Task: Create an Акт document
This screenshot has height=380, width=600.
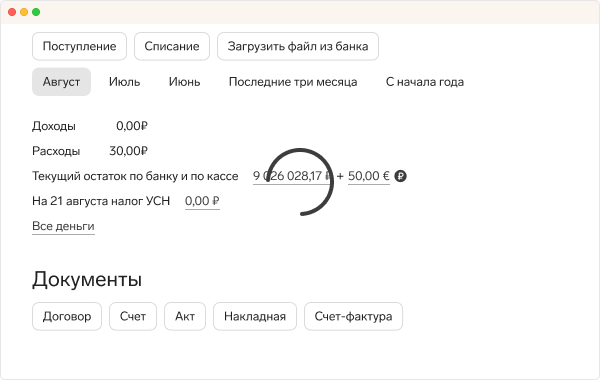Action: coord(185,316)
